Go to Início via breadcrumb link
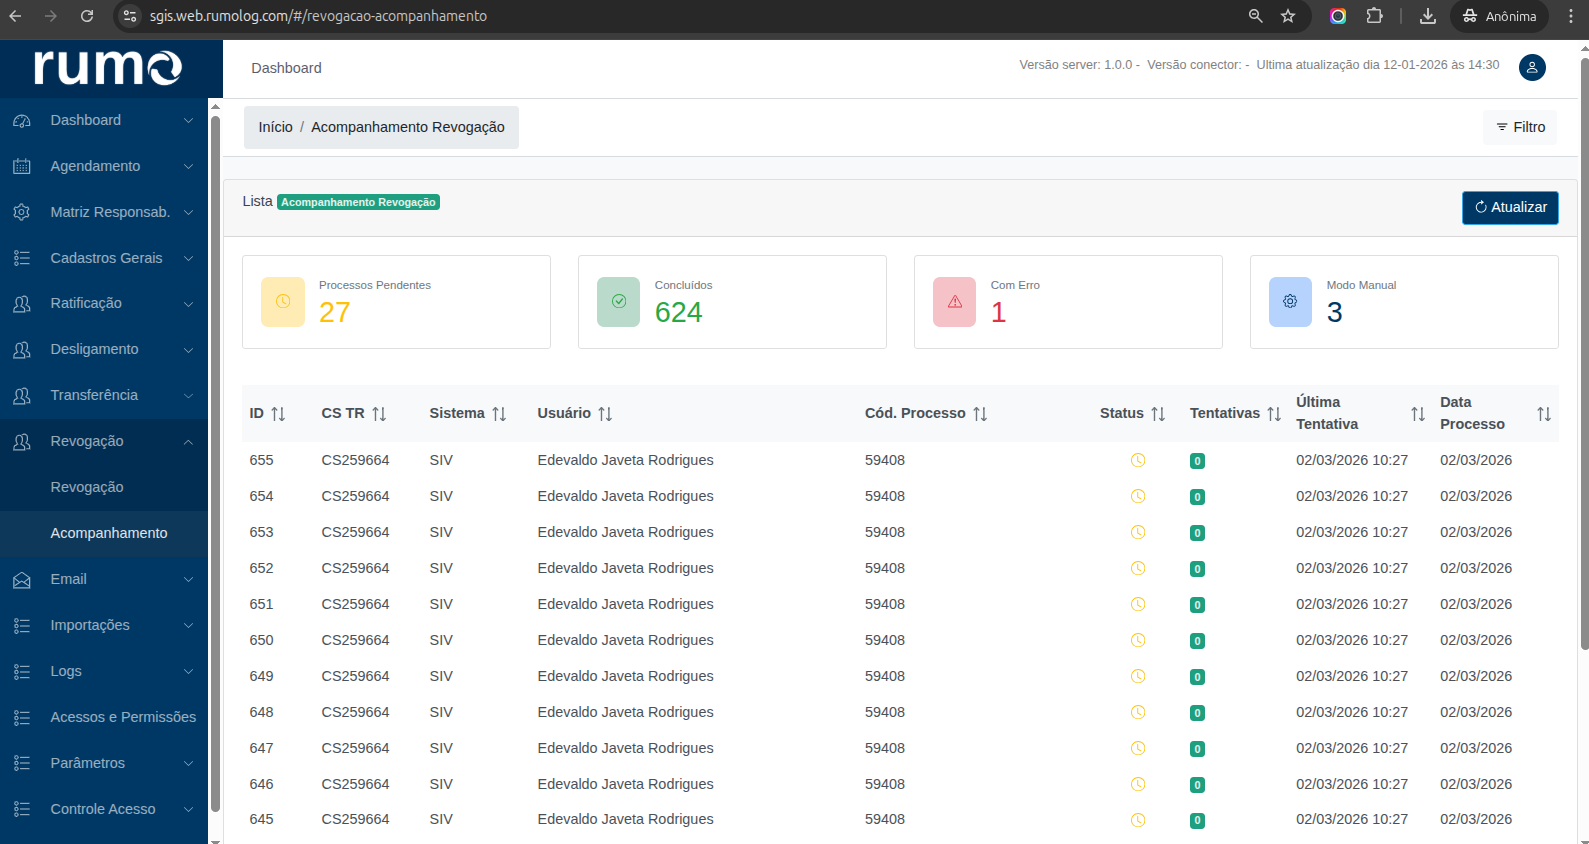This screenshot has width=1589, height=844. 275,127
